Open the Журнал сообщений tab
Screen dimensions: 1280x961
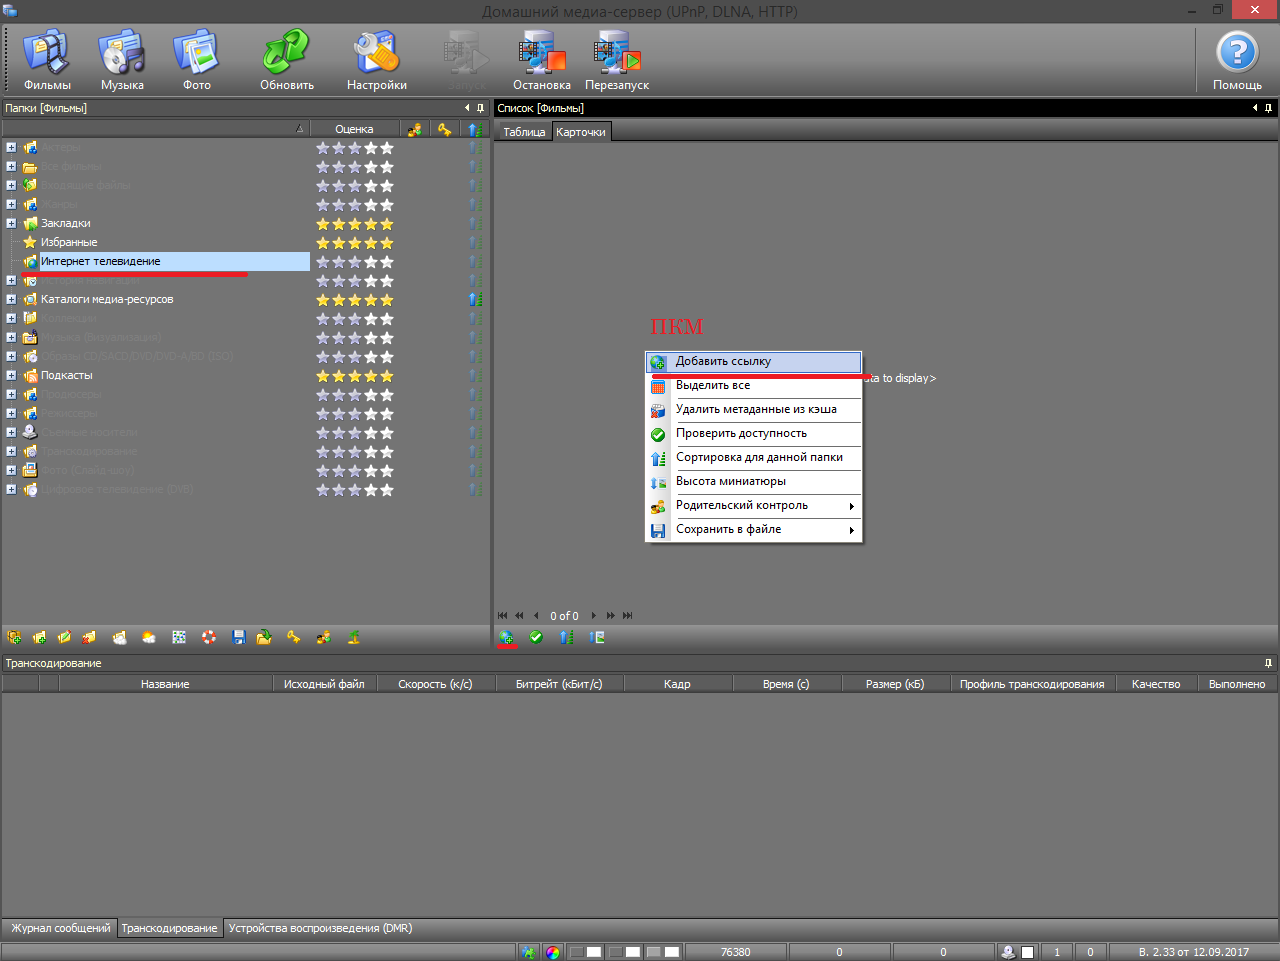[x=60, y=928]
